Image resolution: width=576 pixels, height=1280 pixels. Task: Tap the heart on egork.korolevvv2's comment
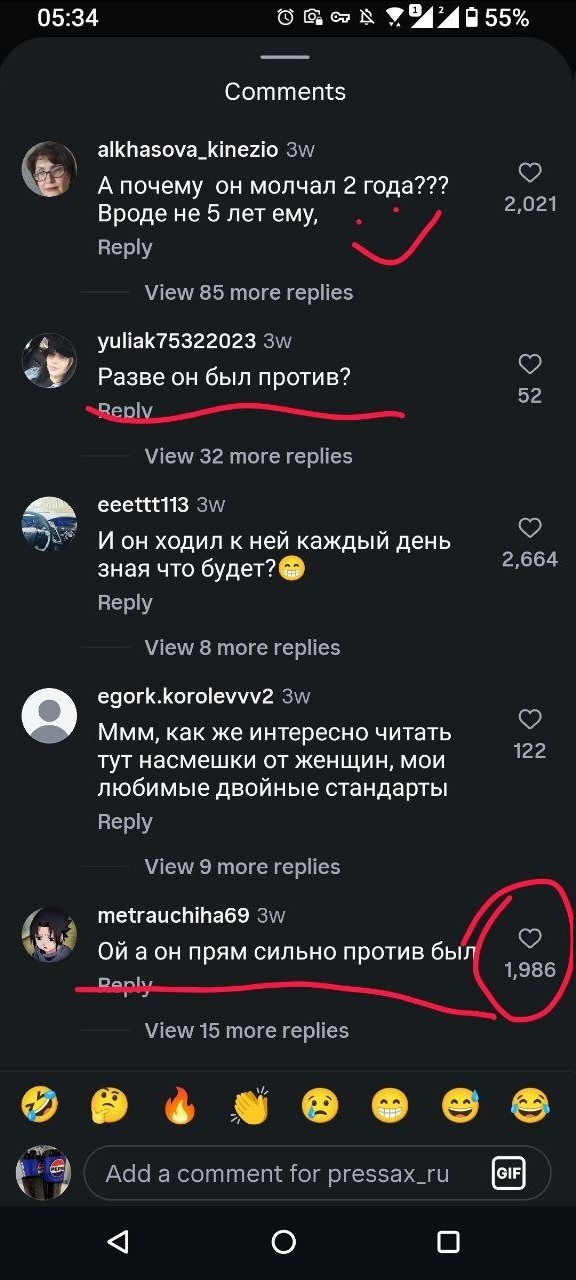click(x=530, y=719)
